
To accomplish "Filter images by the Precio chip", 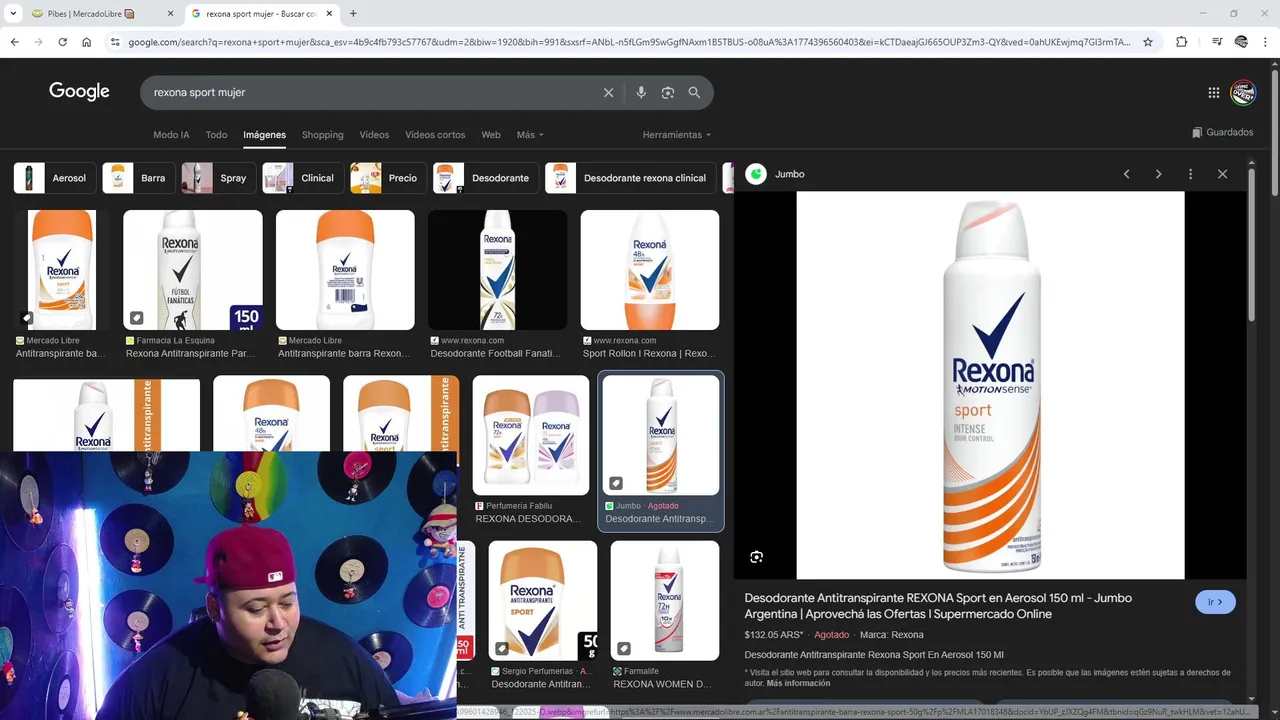I will (389, 178).
